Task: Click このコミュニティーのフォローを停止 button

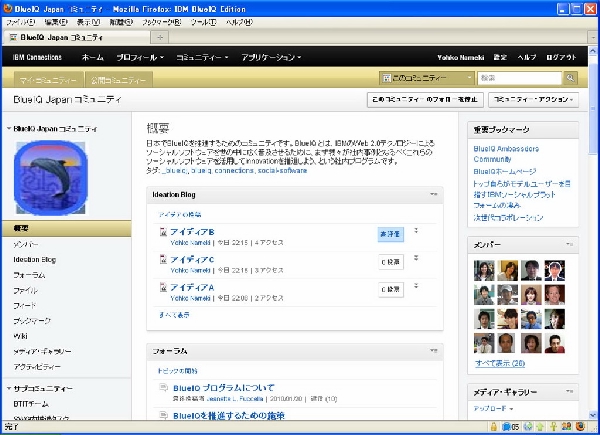Action: [425, 100]
